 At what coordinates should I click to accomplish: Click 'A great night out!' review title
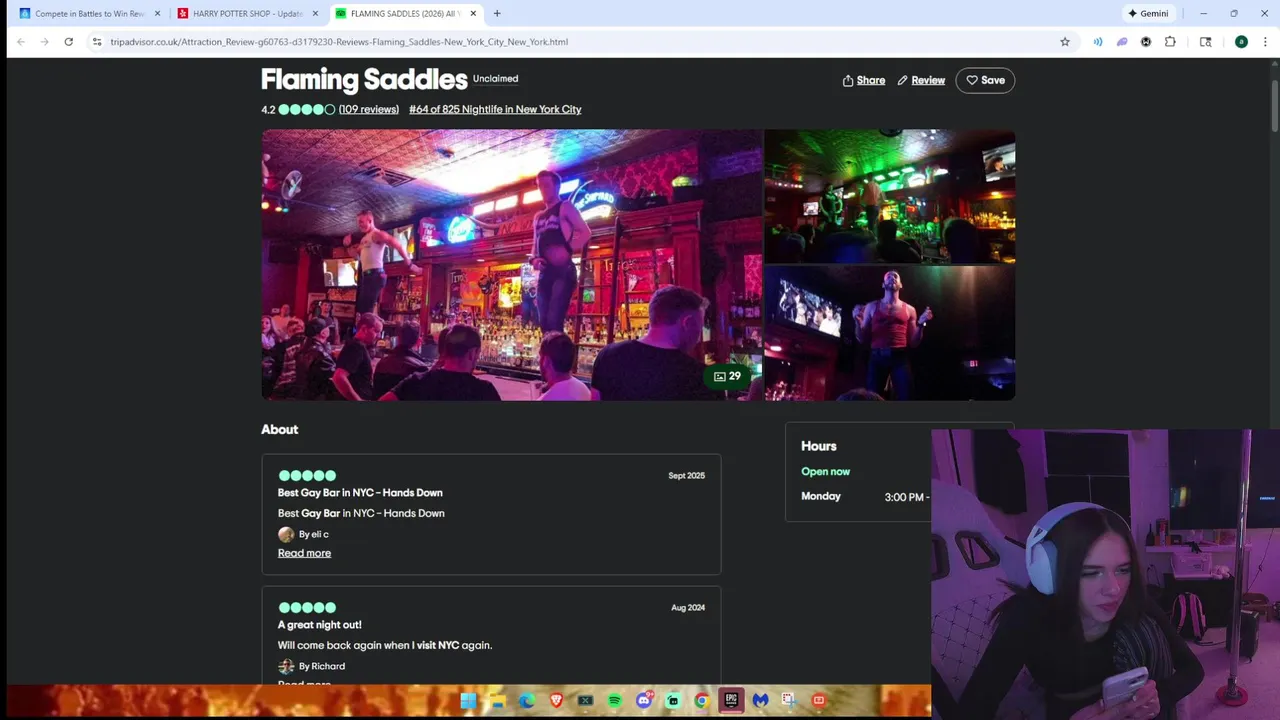coord(320,625)
